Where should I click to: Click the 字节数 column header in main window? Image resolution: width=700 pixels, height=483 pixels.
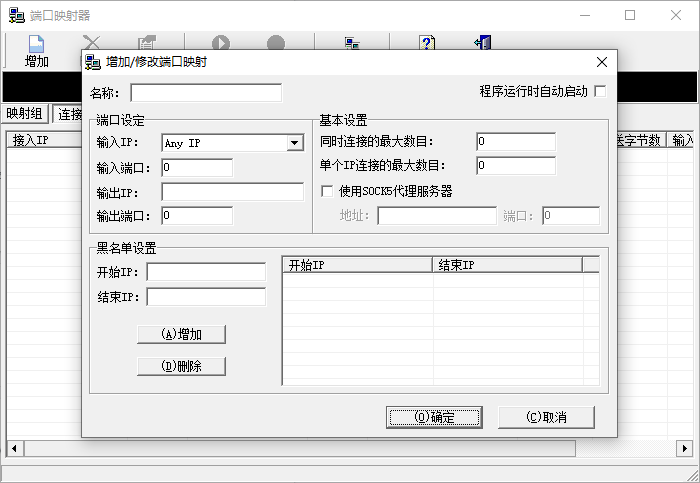tap(641, 140)
